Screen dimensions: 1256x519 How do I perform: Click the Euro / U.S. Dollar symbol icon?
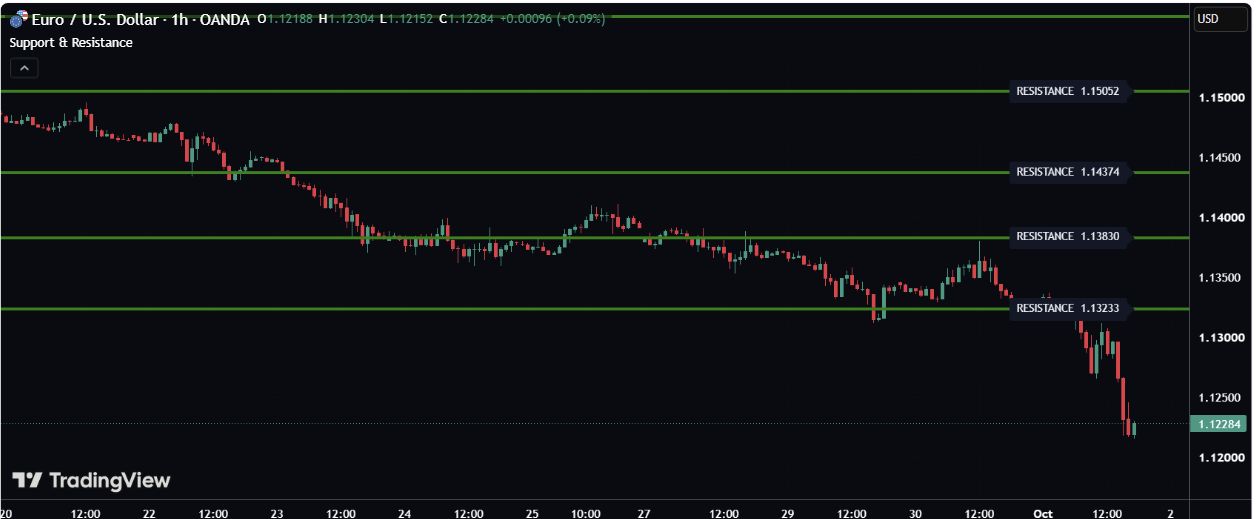click(18, 19)
